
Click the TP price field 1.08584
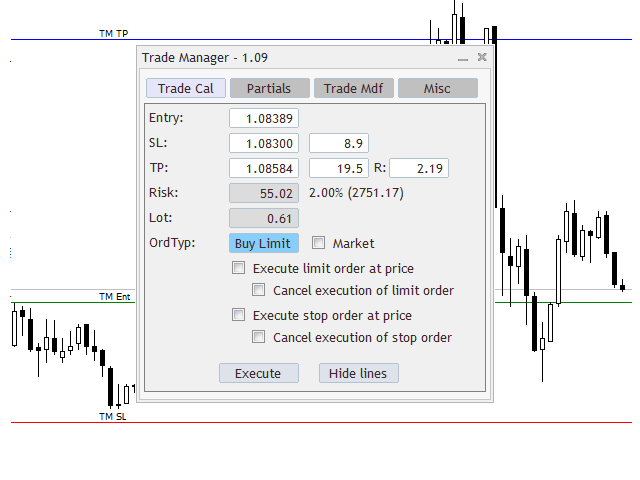pyautogui.click(x=264, y=168)
